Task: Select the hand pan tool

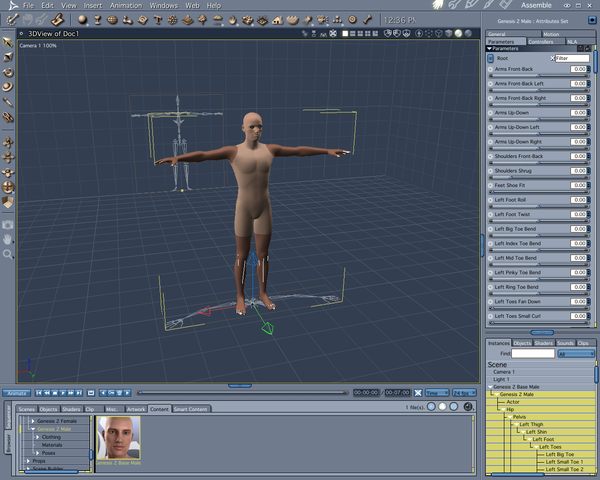Action: pos(8,240)
